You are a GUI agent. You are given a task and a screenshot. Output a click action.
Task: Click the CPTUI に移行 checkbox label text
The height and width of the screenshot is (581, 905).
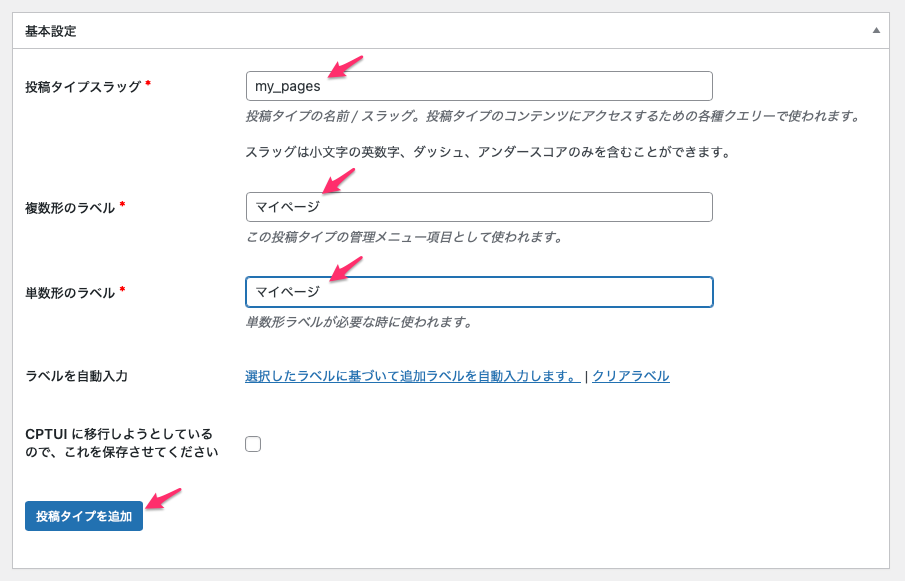coord(120,443)
